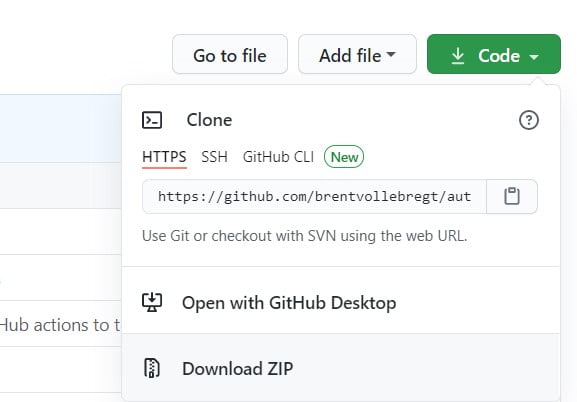Click the terminal icon beside Clone
The image size is (577, 402).
(x=152, y=120)
